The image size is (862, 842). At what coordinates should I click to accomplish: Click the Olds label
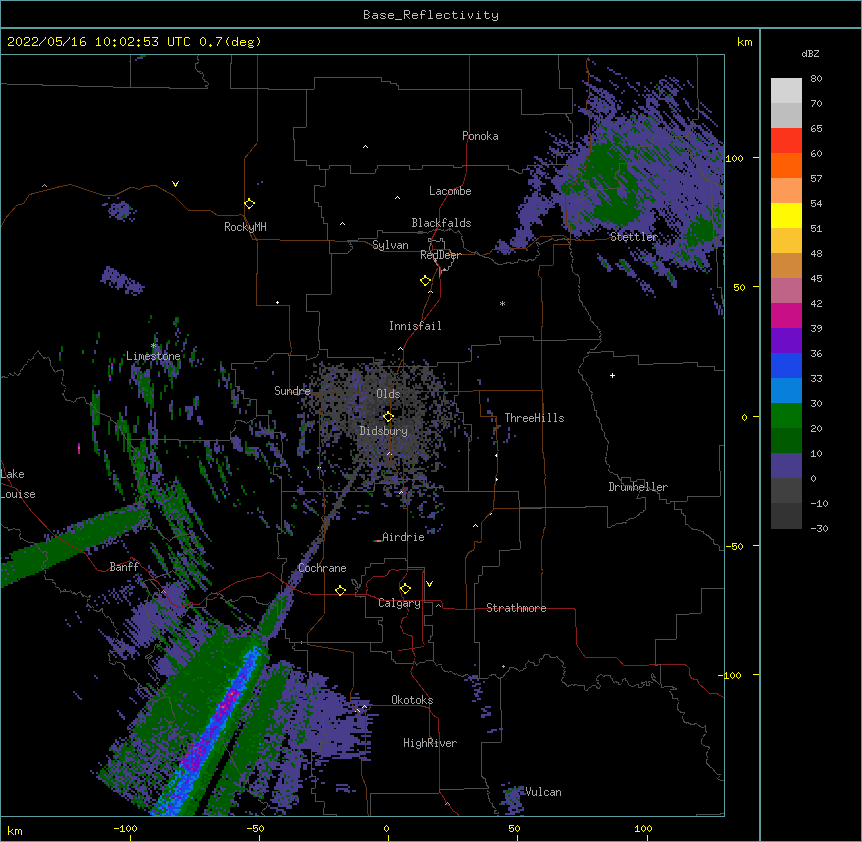tap(388, 394)
